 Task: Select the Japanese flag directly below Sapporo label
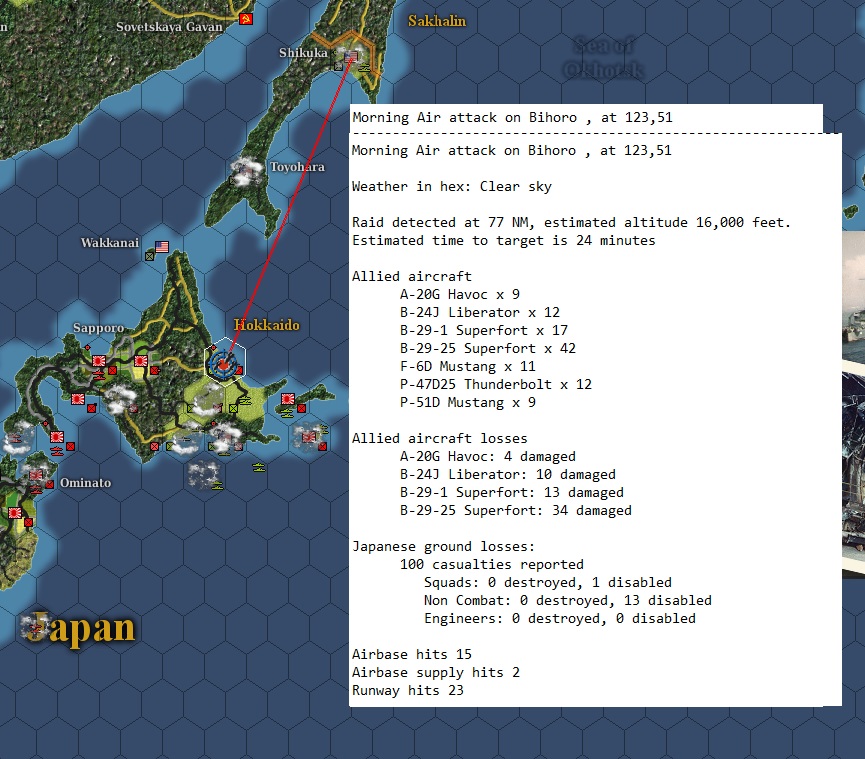click(99, 361)
